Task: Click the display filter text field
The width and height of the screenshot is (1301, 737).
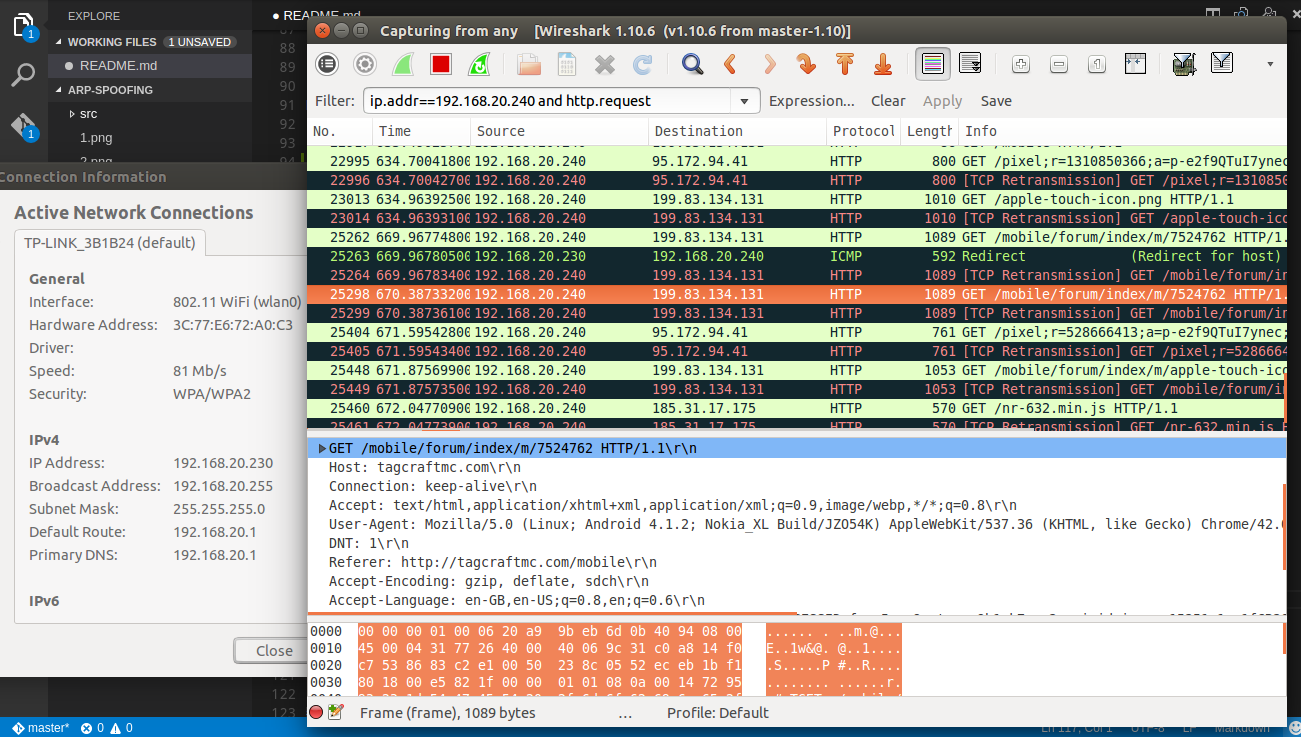Action: 547,101
